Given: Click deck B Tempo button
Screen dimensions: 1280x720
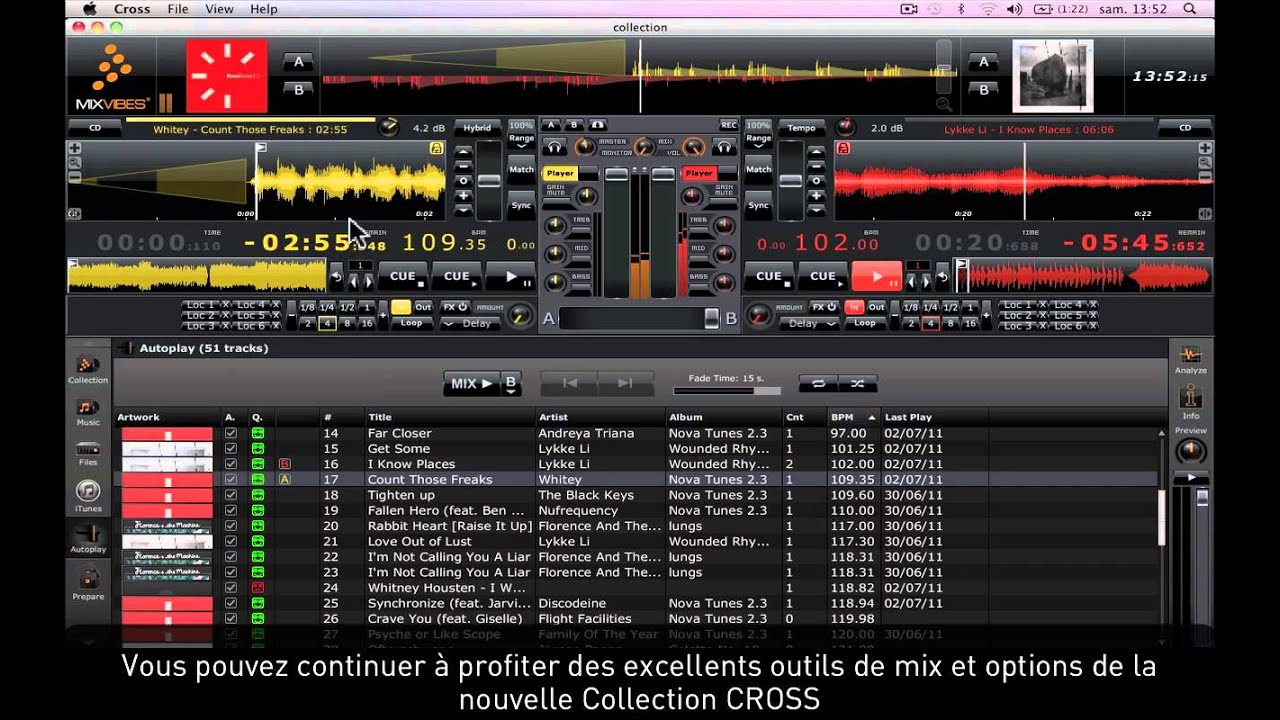Looking at the screenshot, I should point(801,128).
